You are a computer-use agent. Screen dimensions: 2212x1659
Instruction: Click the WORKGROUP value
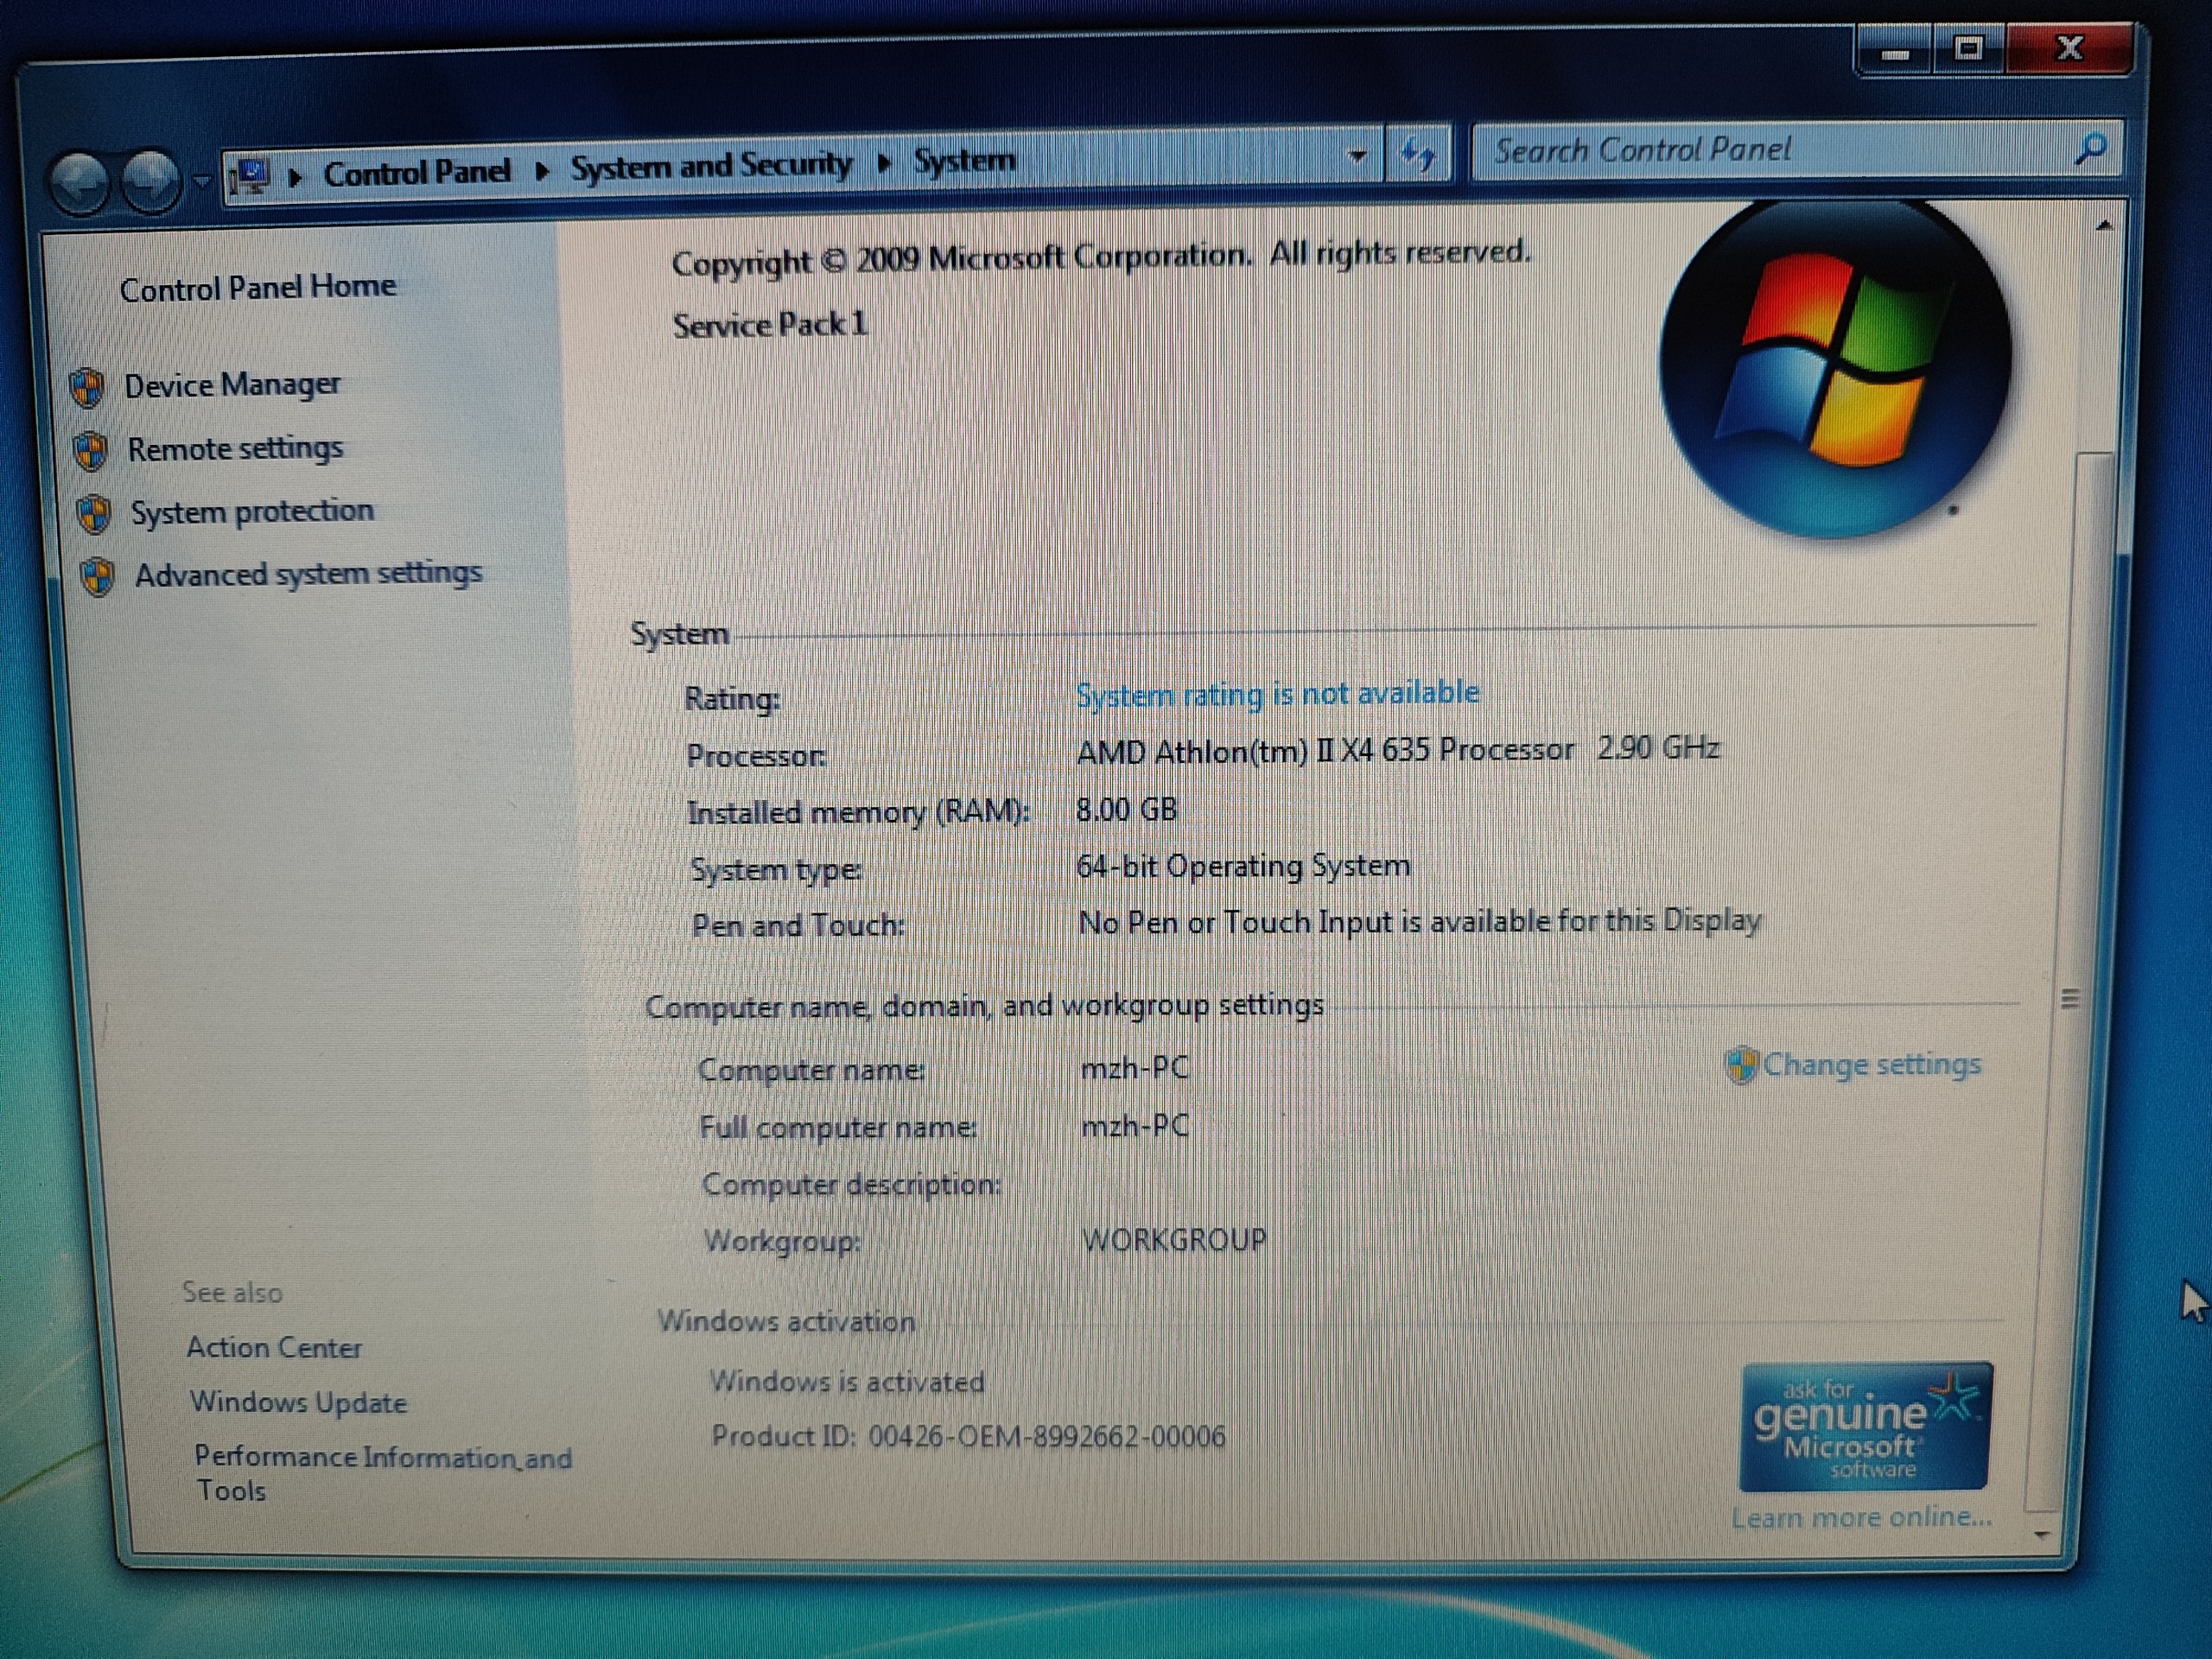(x=1174, y=1240)
